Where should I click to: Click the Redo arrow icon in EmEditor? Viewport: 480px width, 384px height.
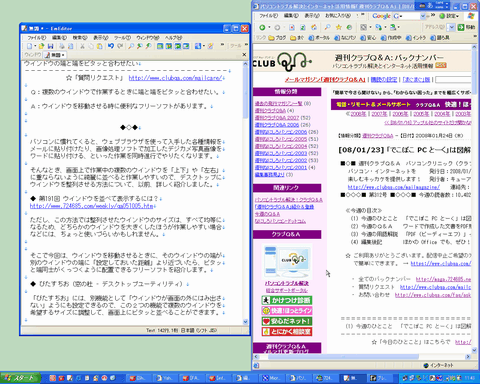point(120,46)
